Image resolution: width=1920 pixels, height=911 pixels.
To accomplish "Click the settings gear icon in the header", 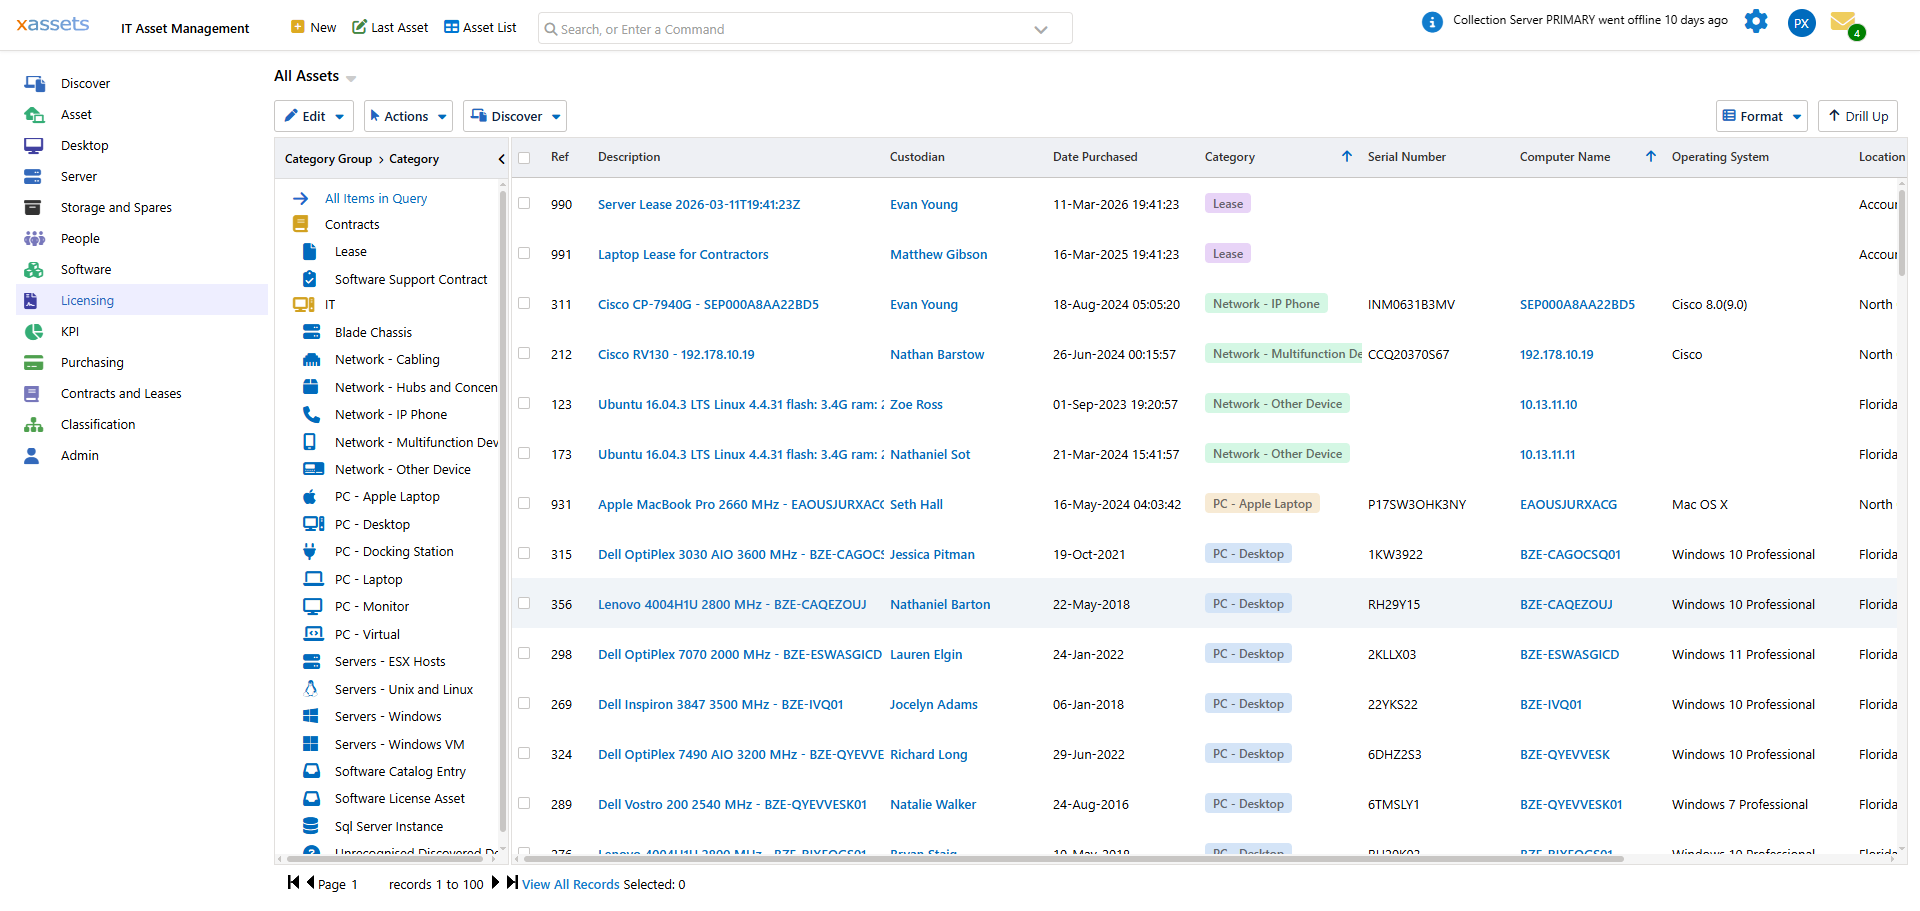I will [1756, 21].
